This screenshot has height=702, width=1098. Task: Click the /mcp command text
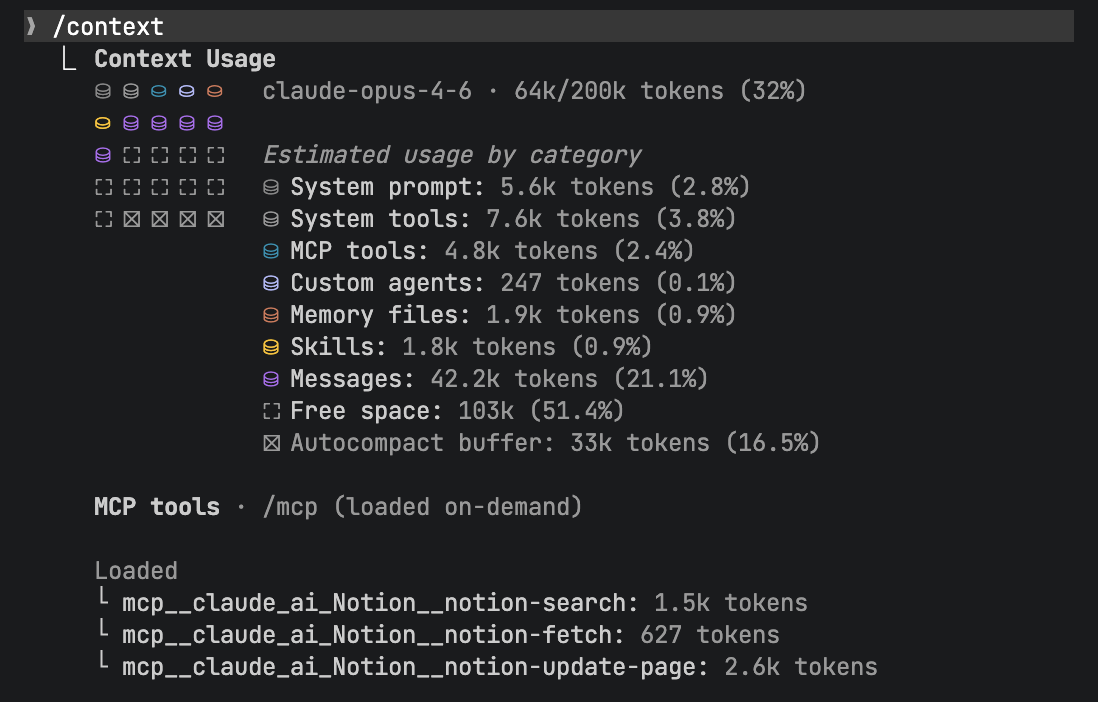[x=290, y=507]
